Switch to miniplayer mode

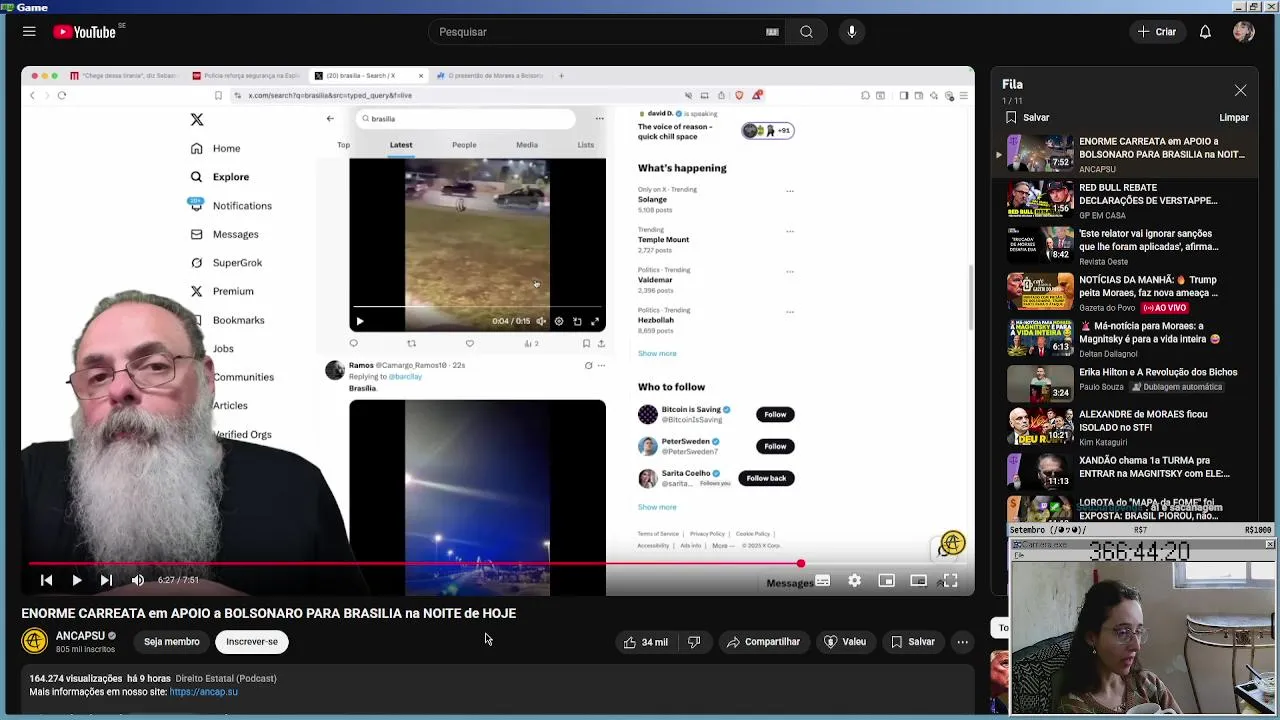(x=886, y=580)
